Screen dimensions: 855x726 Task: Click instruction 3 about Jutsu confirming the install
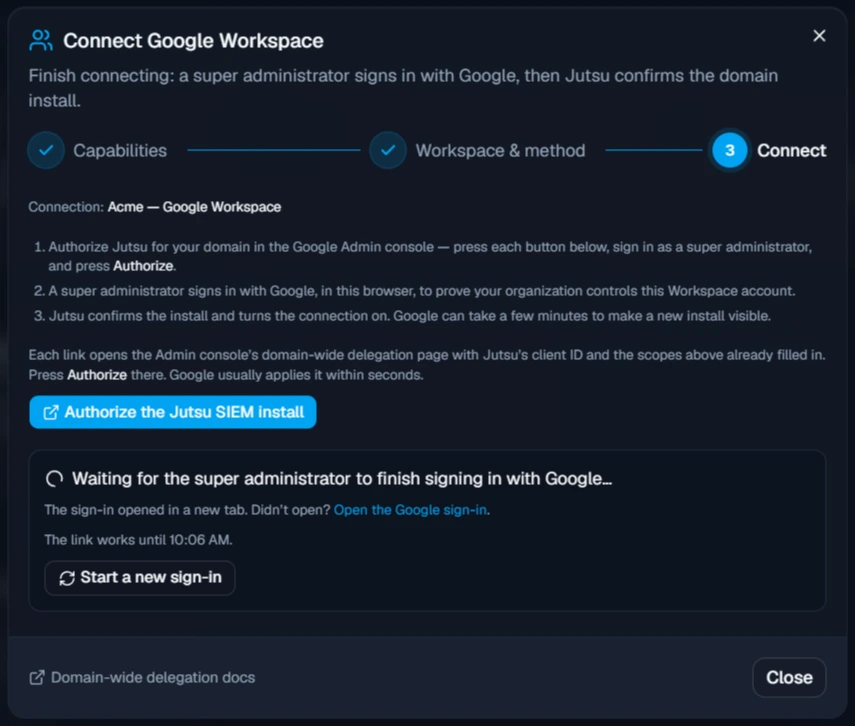(402, 316)
